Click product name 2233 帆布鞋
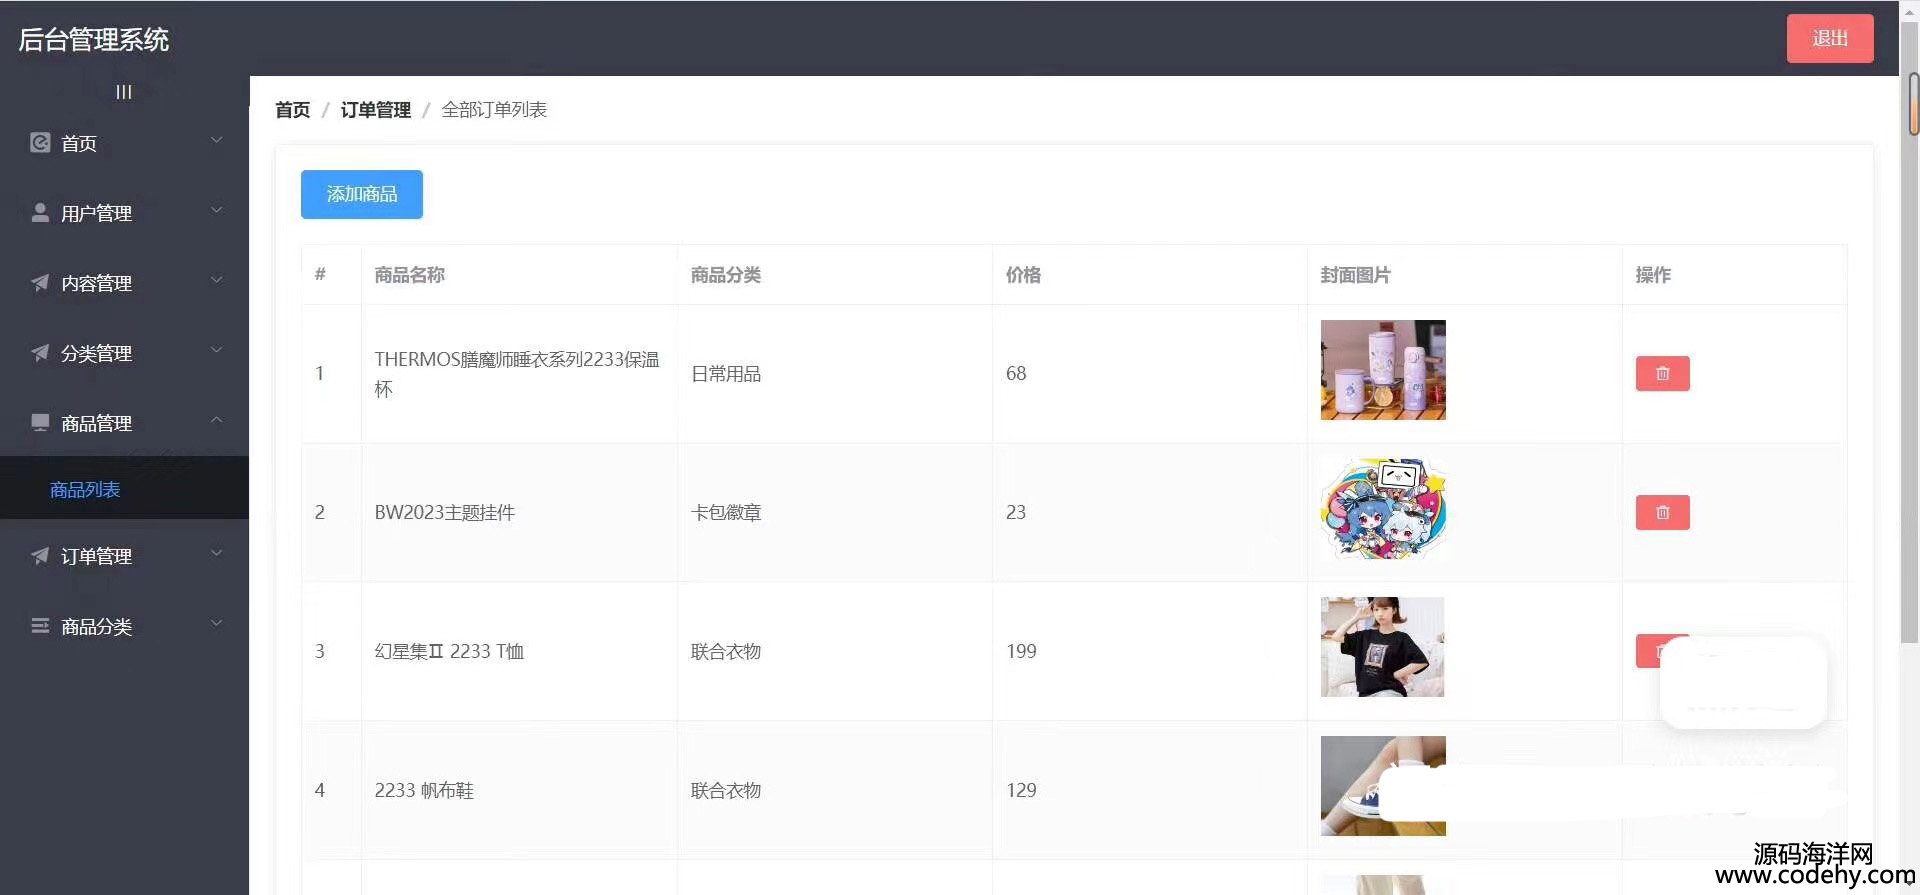The width and height of the screenshot is (1920, 895). click(x=424, y=790)
